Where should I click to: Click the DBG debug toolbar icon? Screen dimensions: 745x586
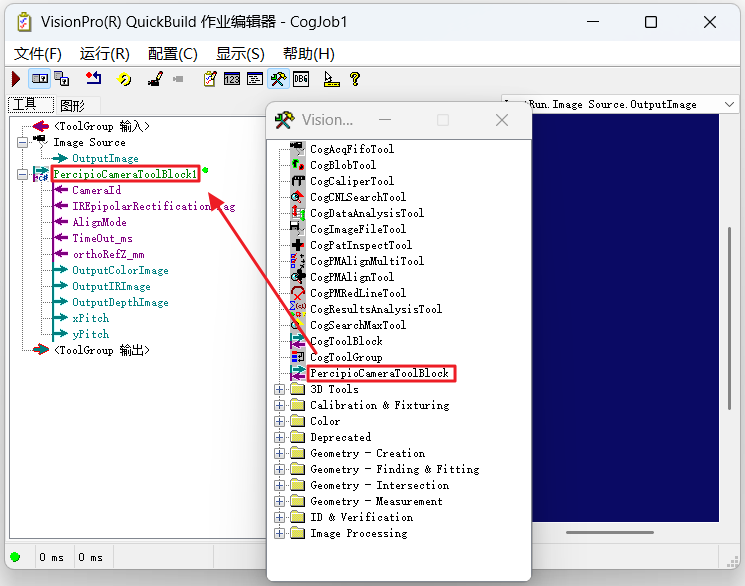(301, 79)
